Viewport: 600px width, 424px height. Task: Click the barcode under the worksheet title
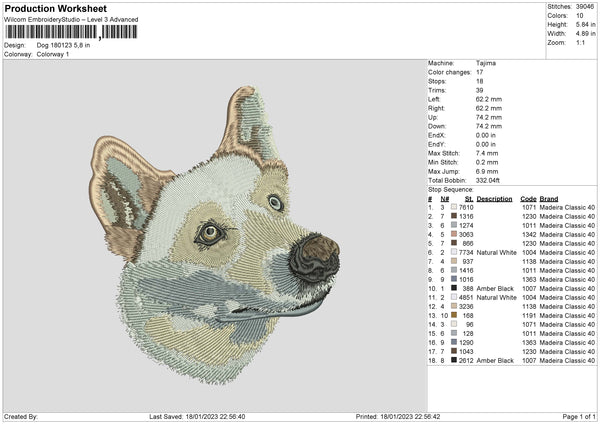pyautogui.click(x=68, y=33)
